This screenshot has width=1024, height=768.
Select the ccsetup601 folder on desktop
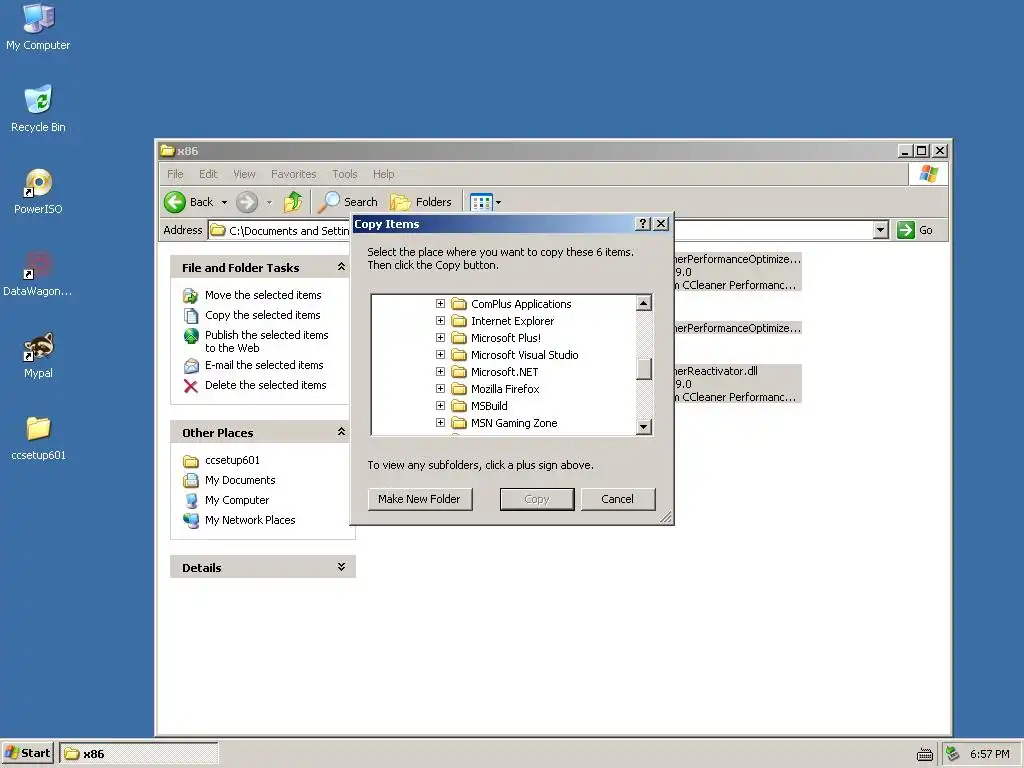38,438
